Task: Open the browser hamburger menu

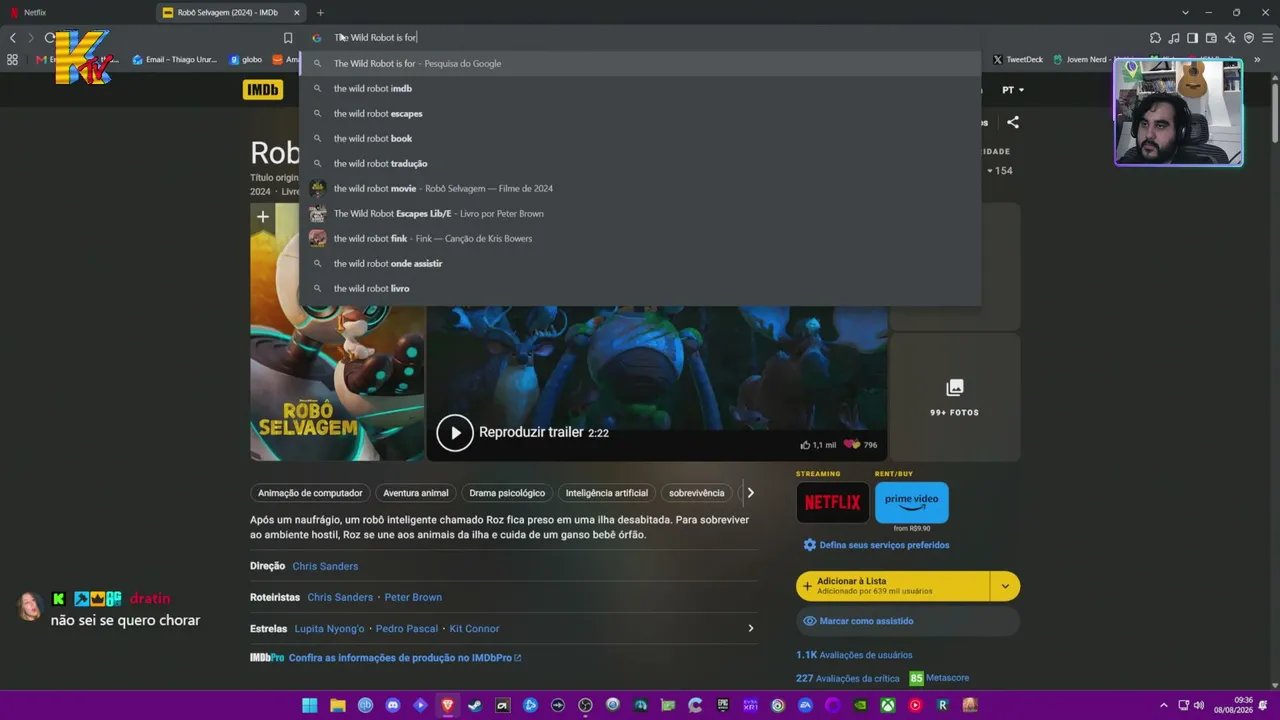Action: click(1267, 38)
